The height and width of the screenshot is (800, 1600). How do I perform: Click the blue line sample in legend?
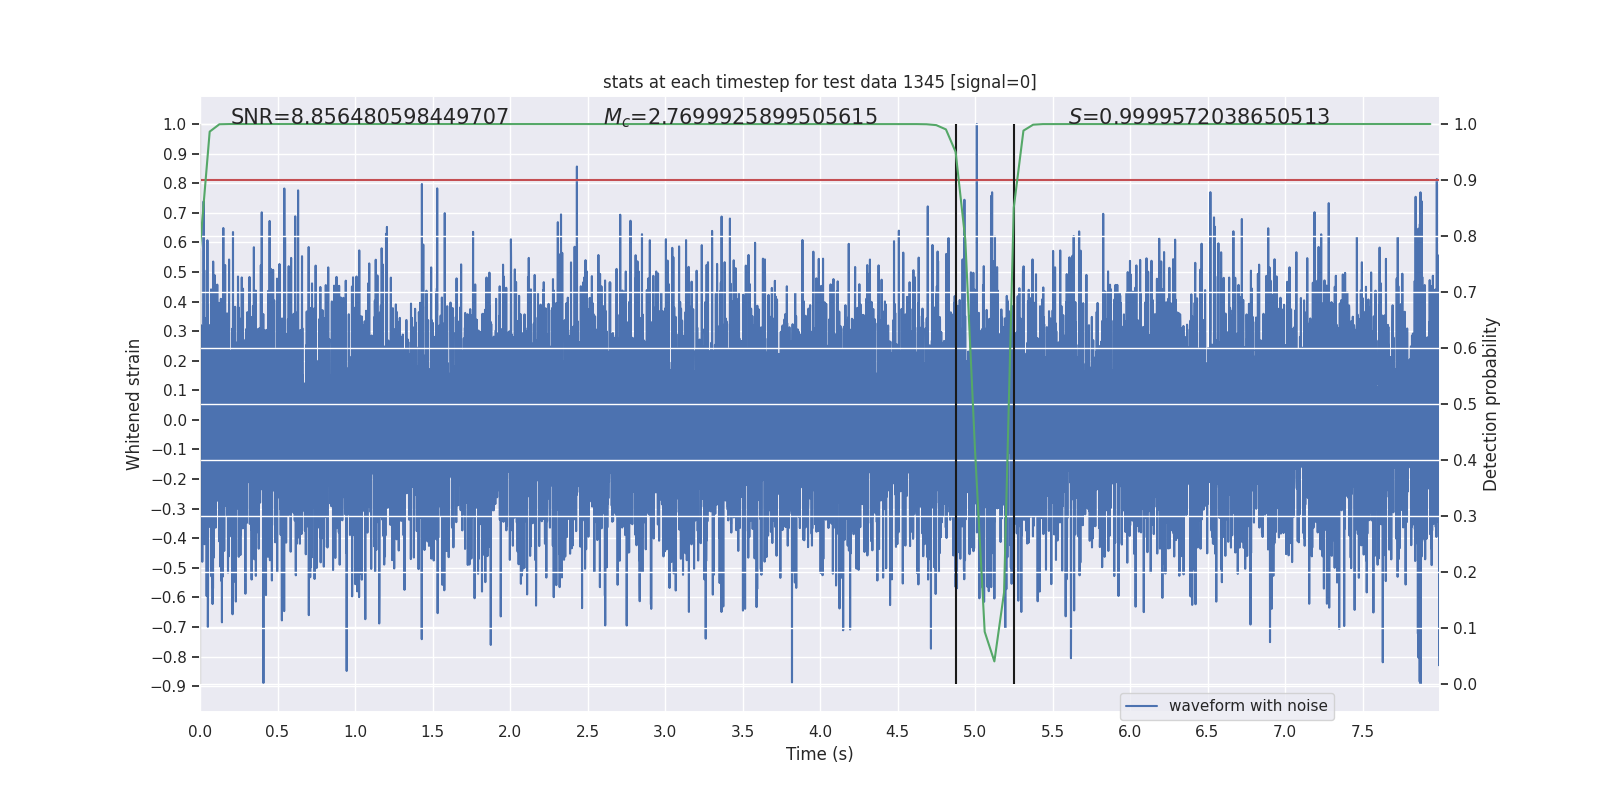(1141, 706)
